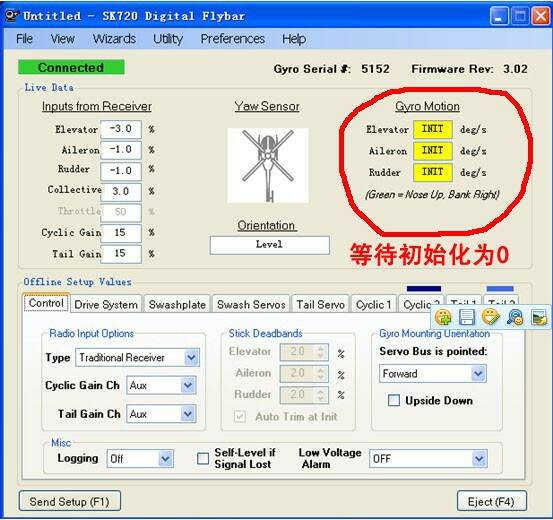Switch to the Drive System tab
This screenshot has height=520, width=553.
[x=106, y=304]
